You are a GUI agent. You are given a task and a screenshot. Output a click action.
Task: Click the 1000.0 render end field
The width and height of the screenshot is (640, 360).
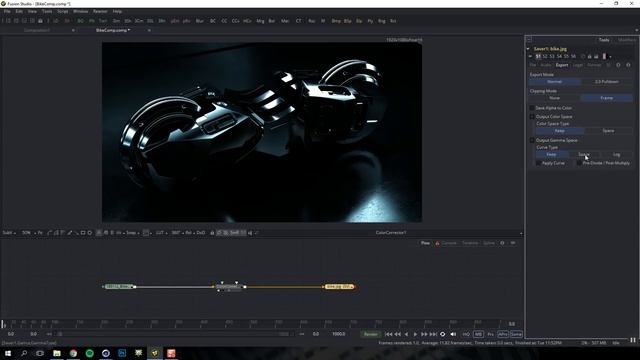(x=338, y=334)
